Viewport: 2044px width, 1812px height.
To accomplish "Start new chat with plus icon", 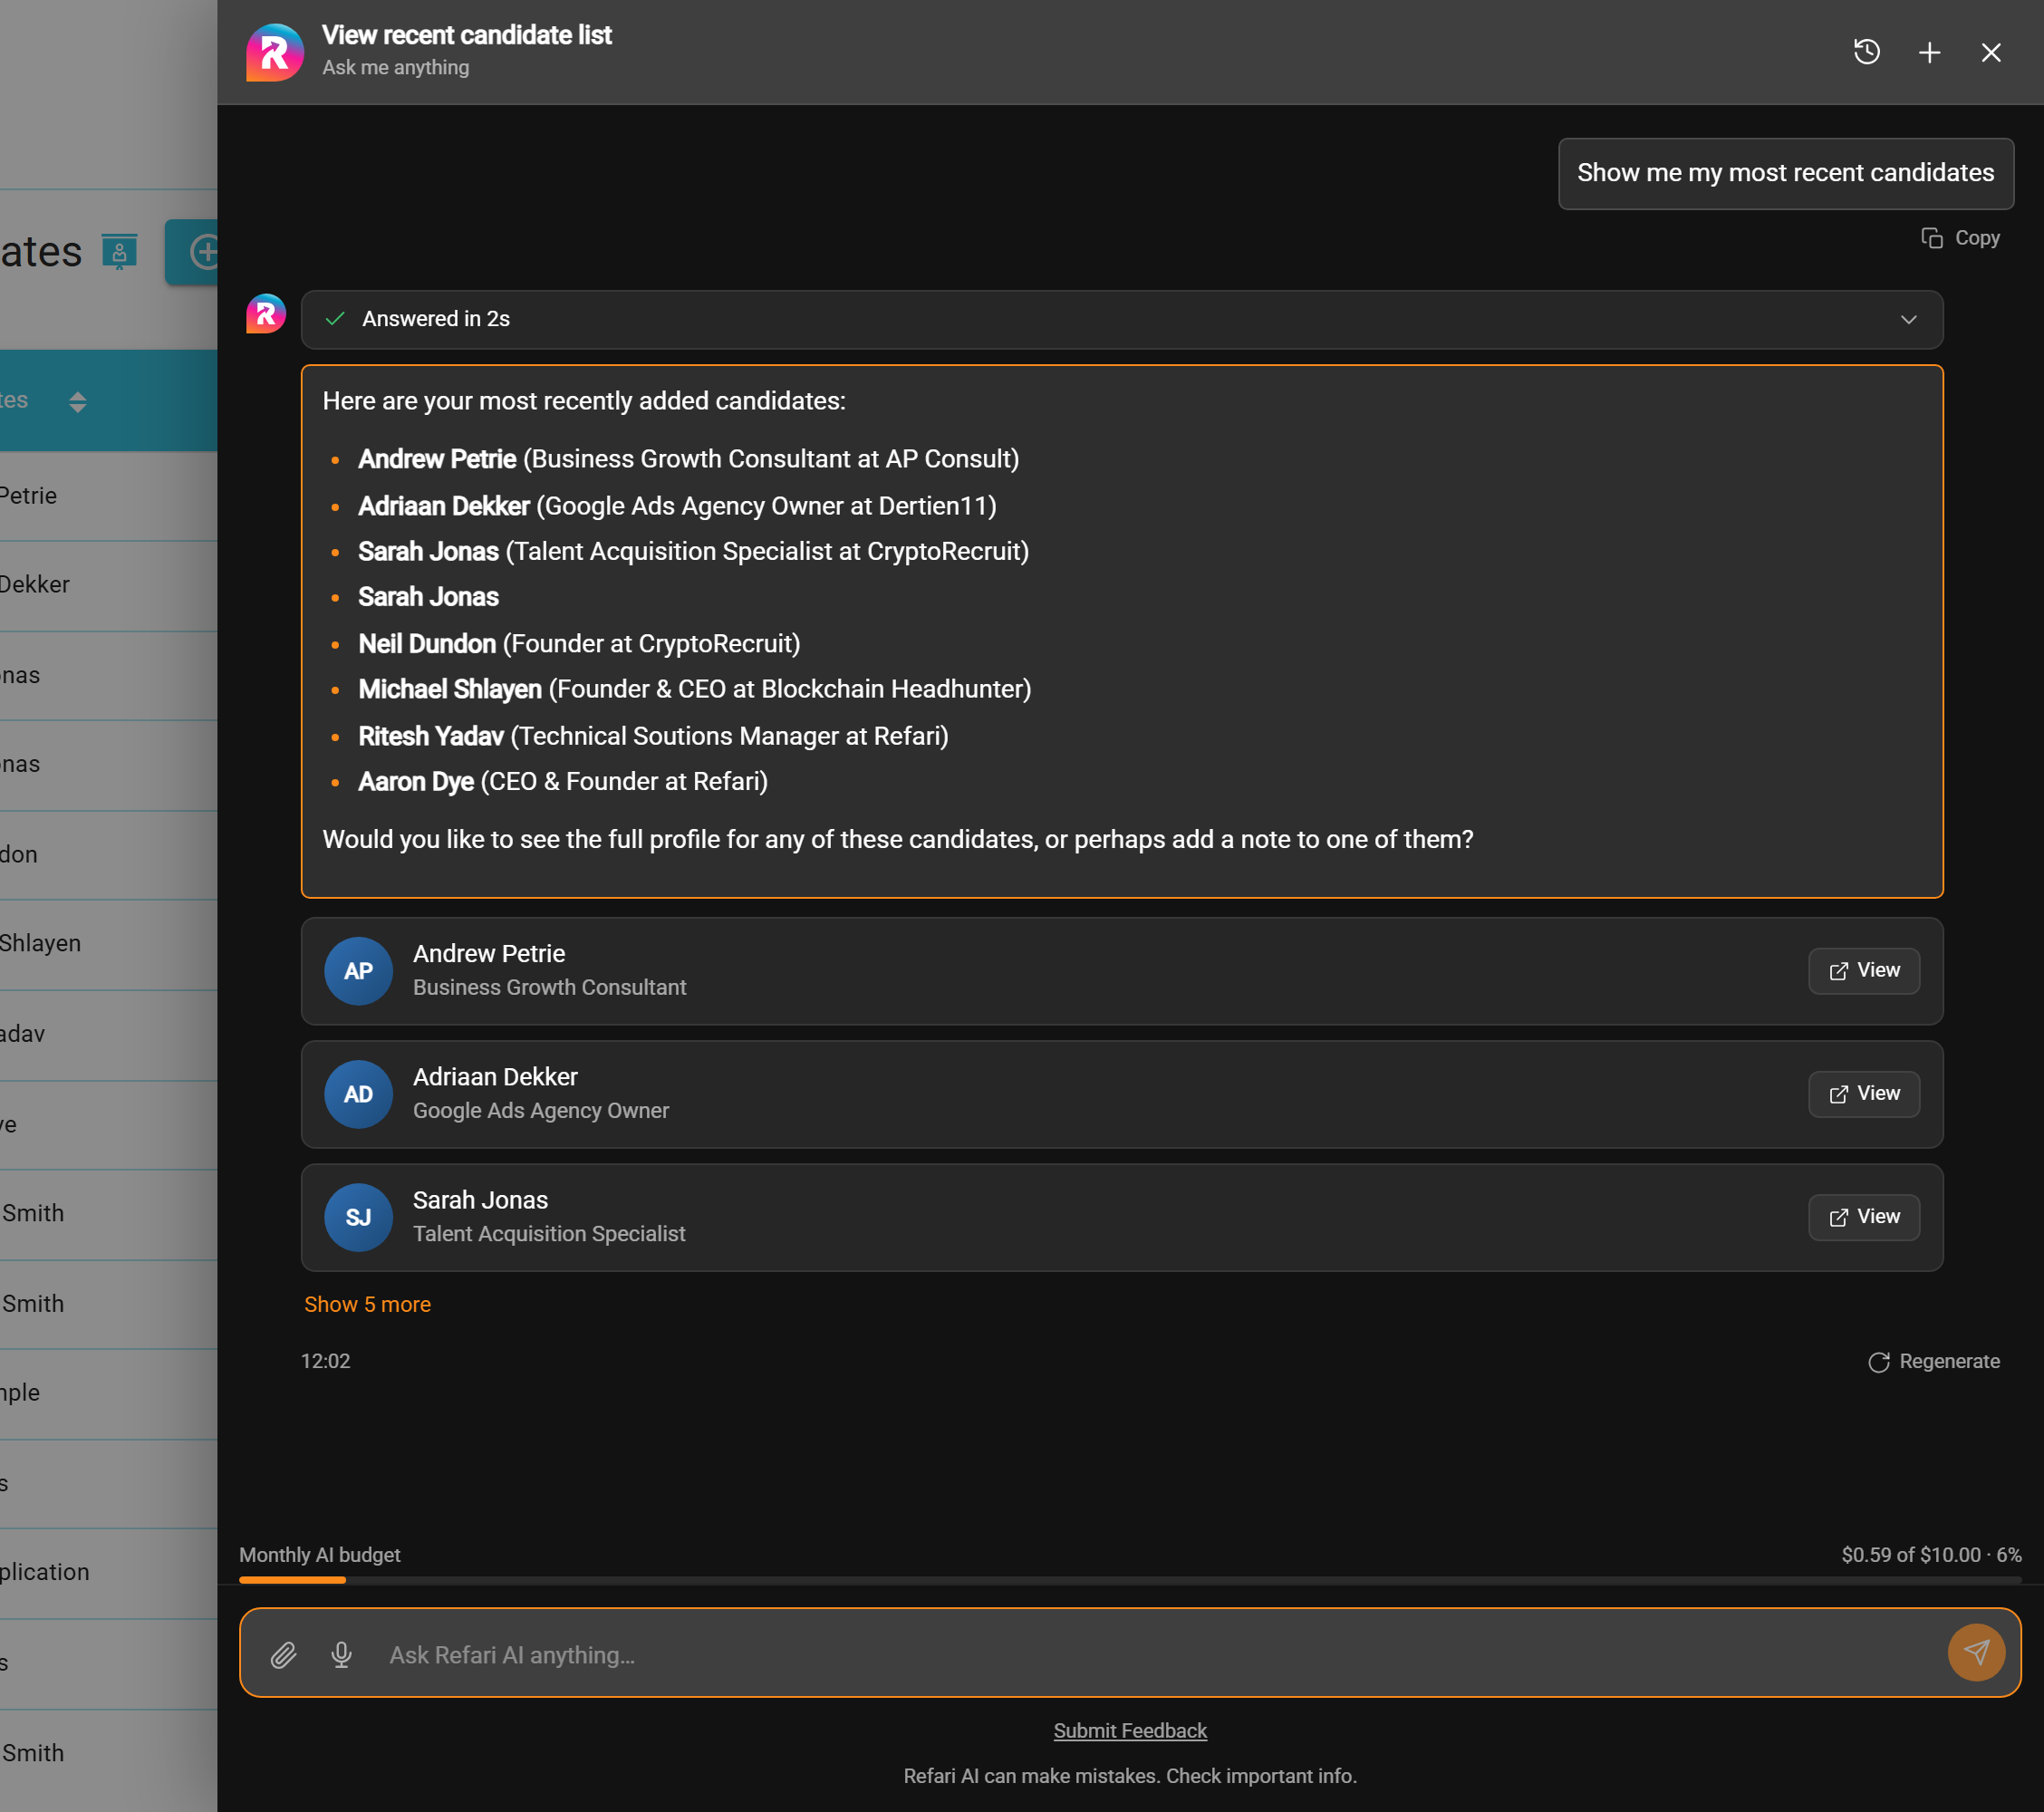I will click(x=1929, y=52).
